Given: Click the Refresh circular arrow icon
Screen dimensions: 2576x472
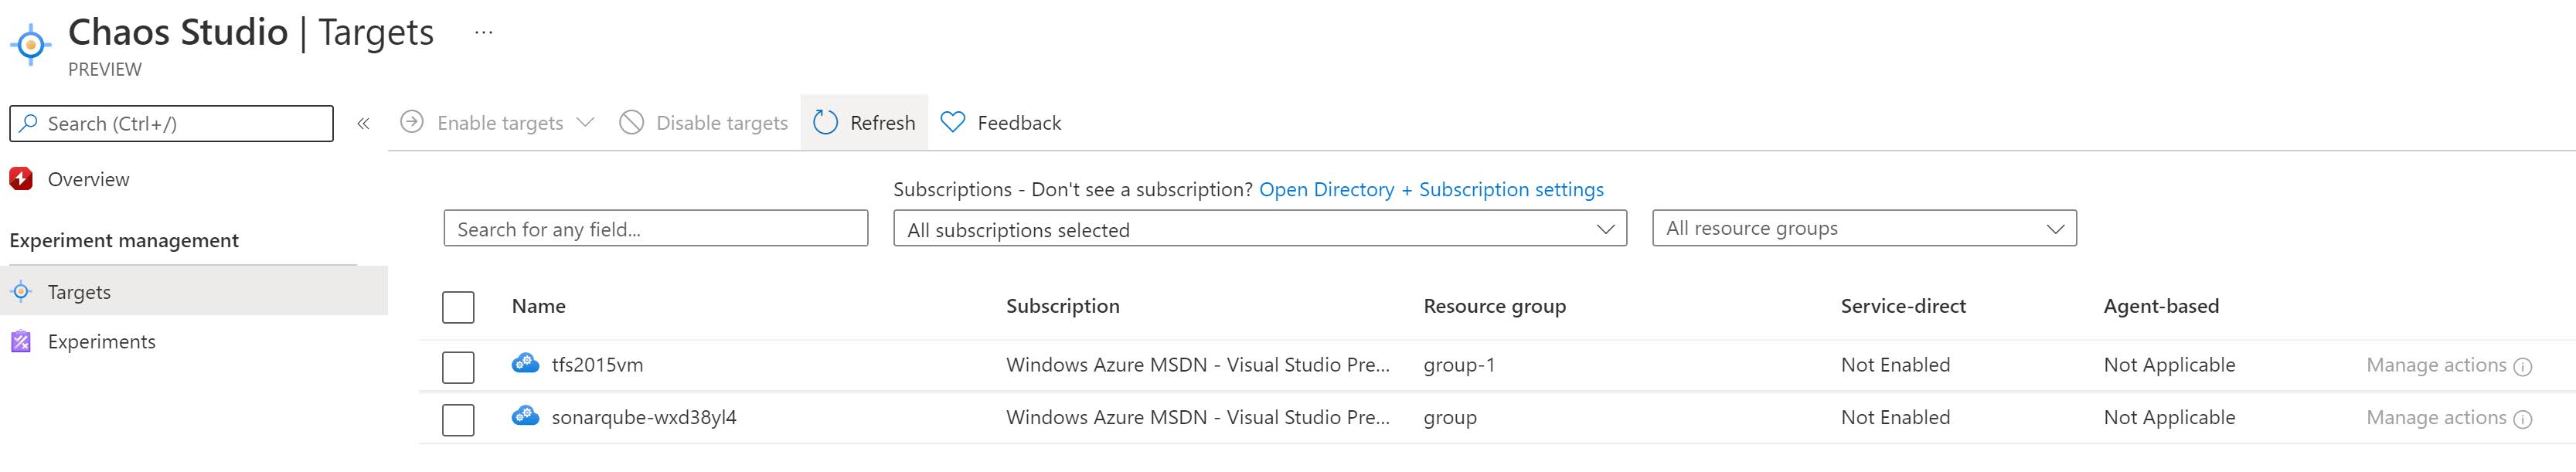Looking at the screenshot, I should pyautogui.click(x=825, y=122).
